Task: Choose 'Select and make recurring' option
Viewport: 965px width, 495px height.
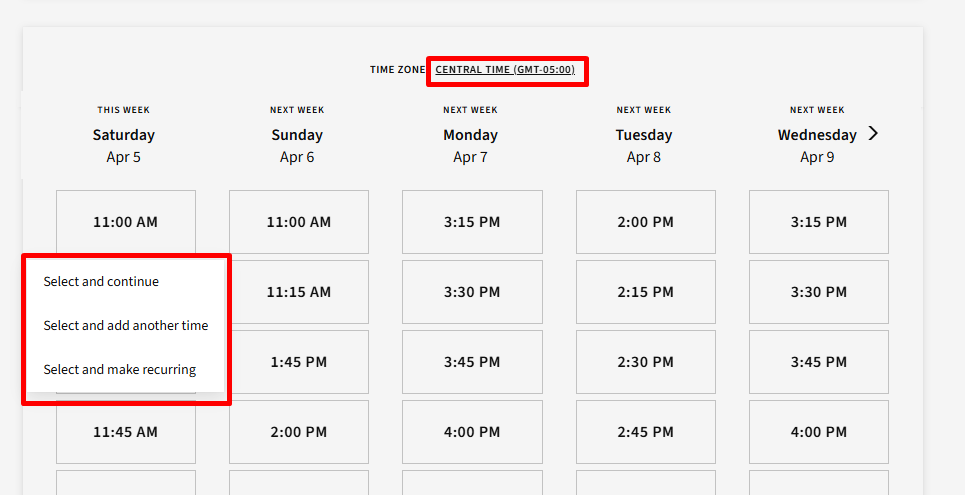Action: 120,370
